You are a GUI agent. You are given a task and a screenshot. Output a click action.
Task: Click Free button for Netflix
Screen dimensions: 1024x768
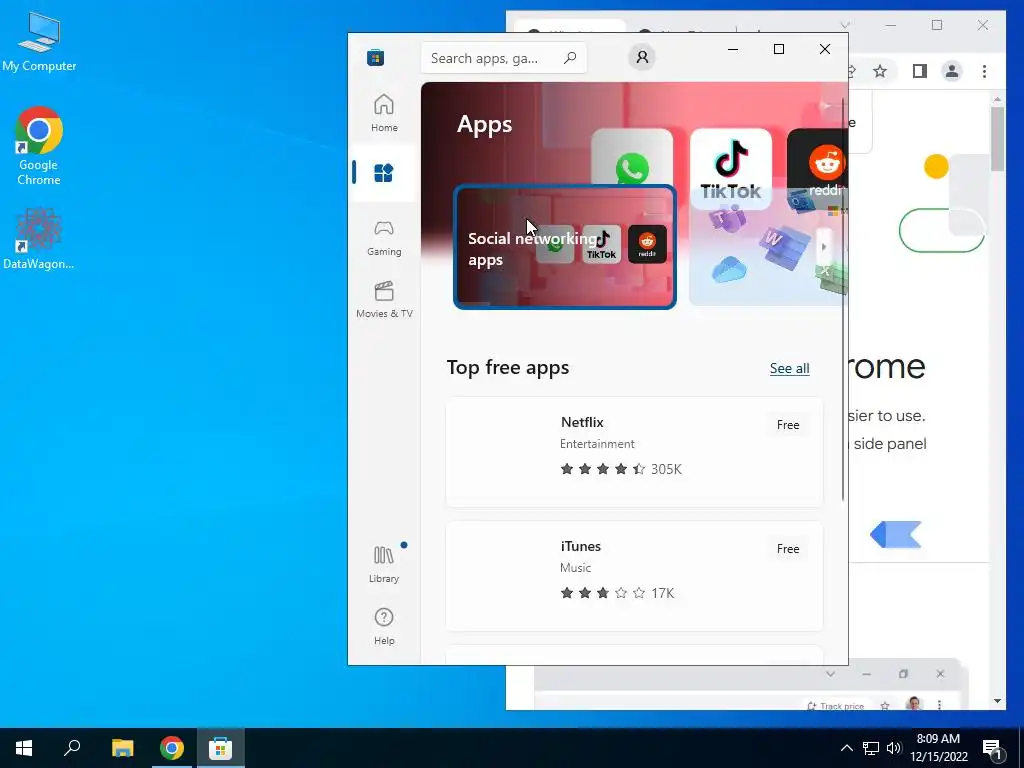coord(788,424)
